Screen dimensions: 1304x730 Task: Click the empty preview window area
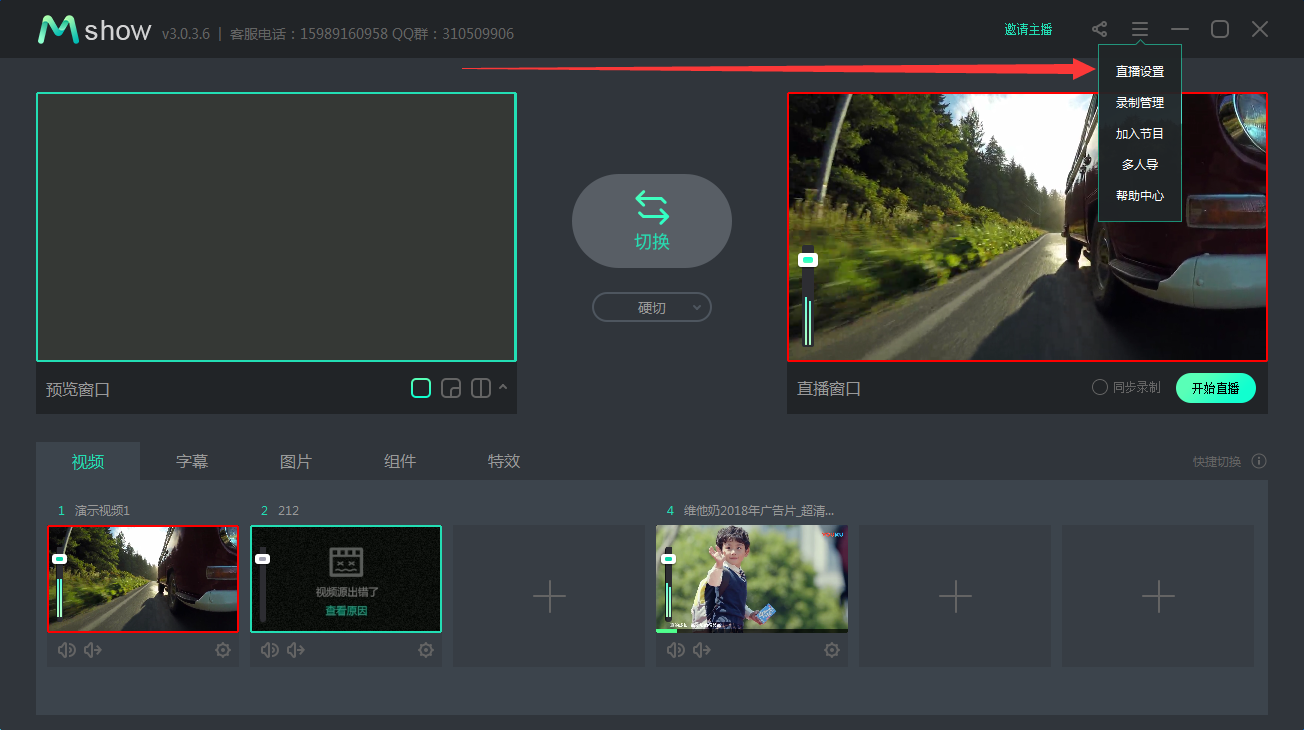[276, 227]
